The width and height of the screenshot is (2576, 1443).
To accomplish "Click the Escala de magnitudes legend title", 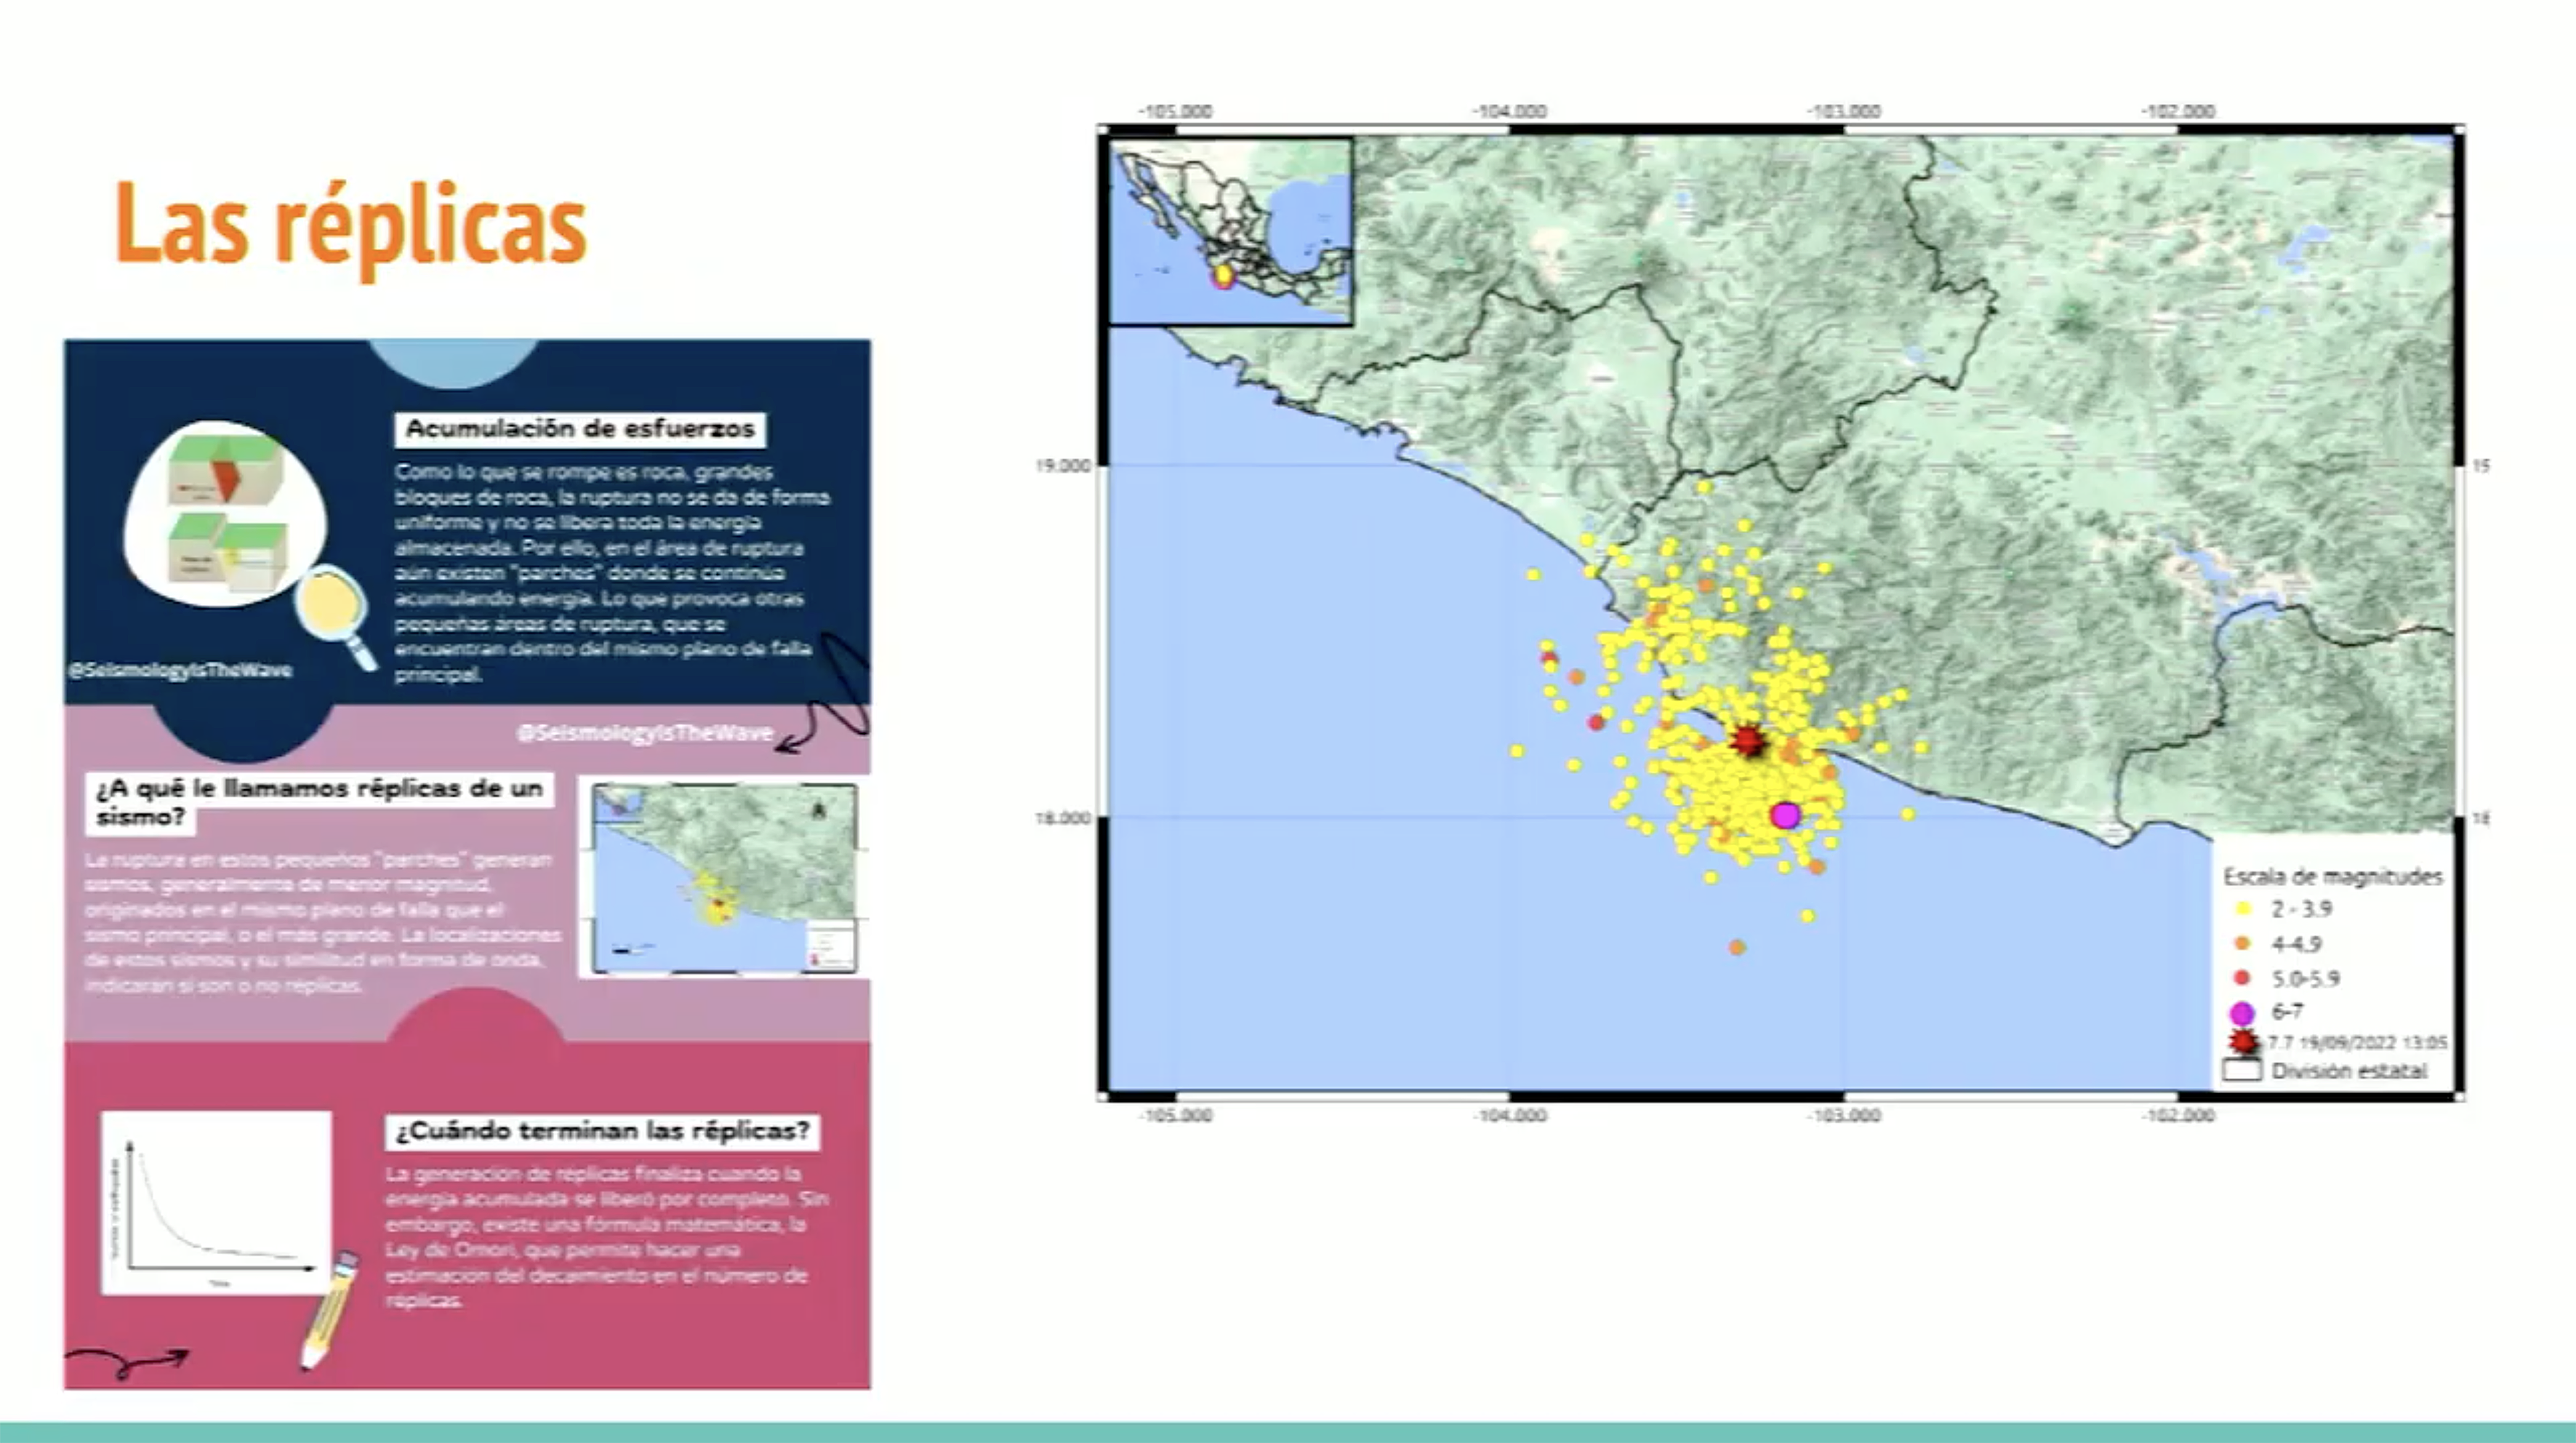I will (x=2332, y=876).
